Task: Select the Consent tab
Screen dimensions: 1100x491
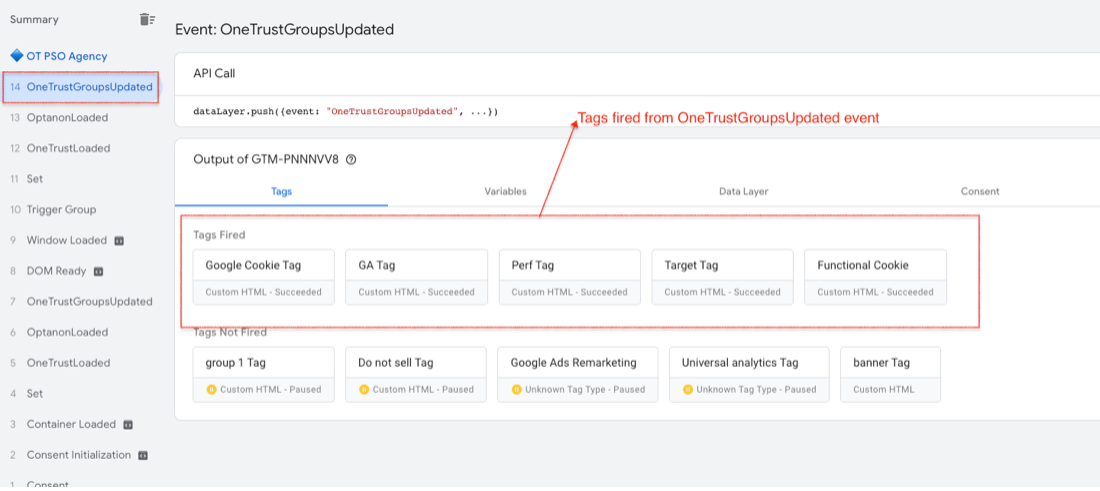Action: point(979,191)
